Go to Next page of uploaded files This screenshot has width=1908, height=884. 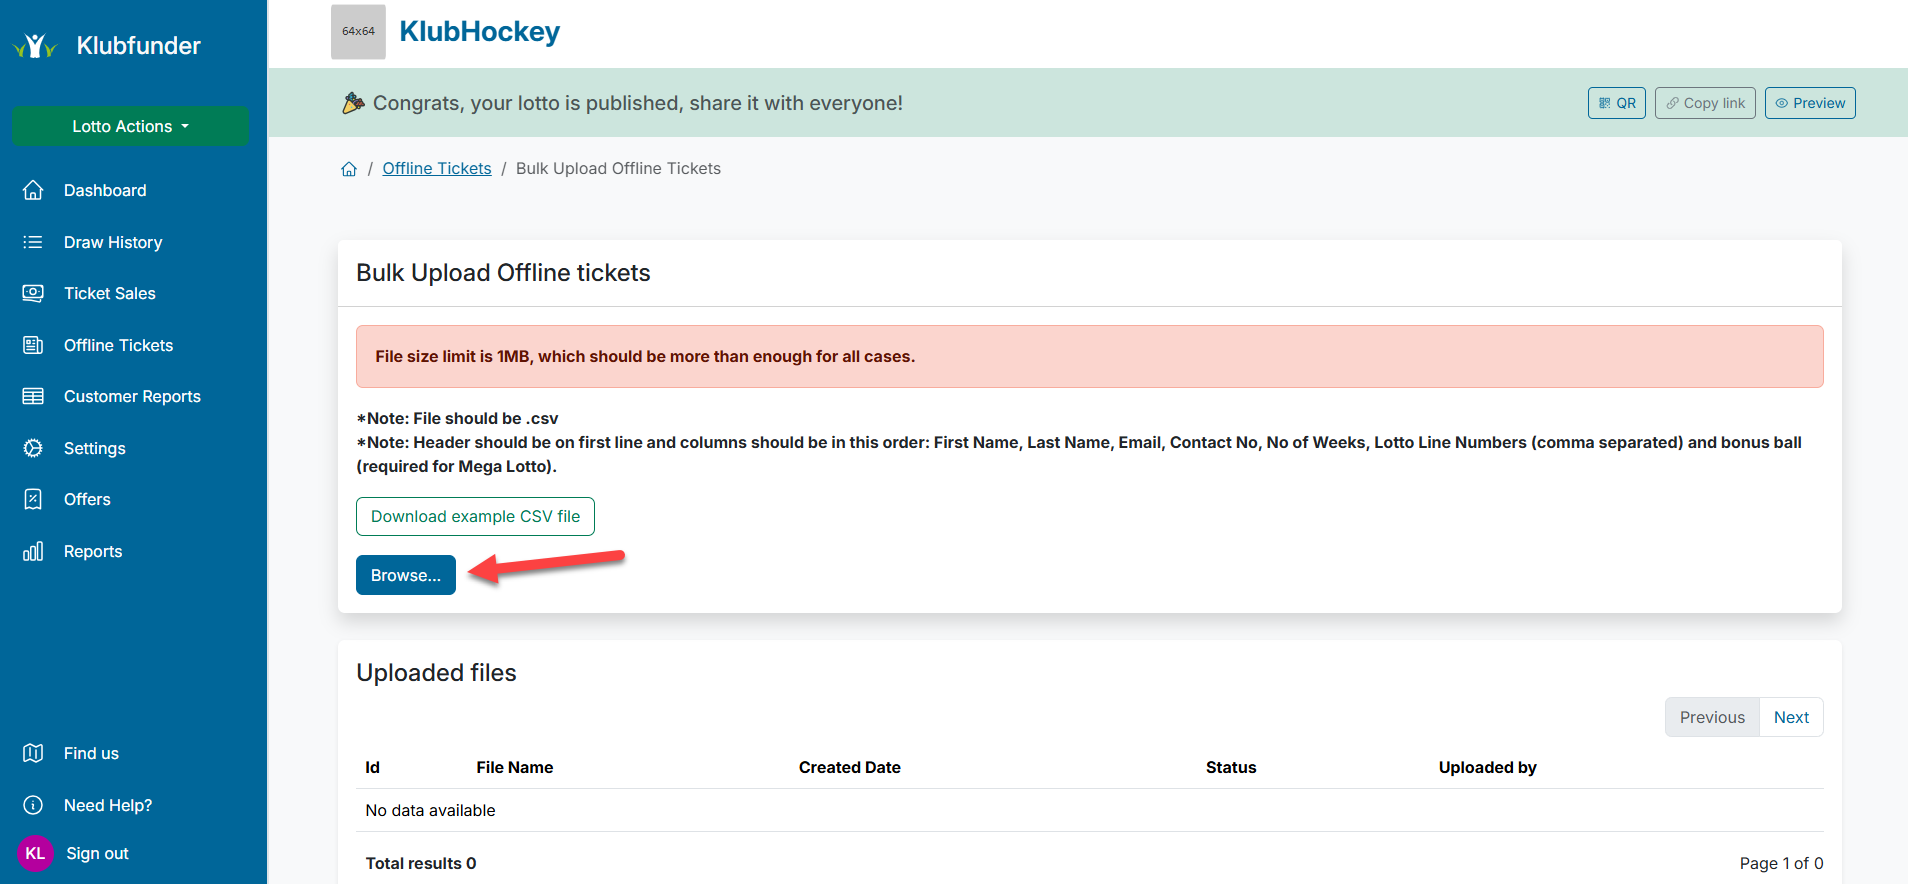click(x=1790, y=717)
